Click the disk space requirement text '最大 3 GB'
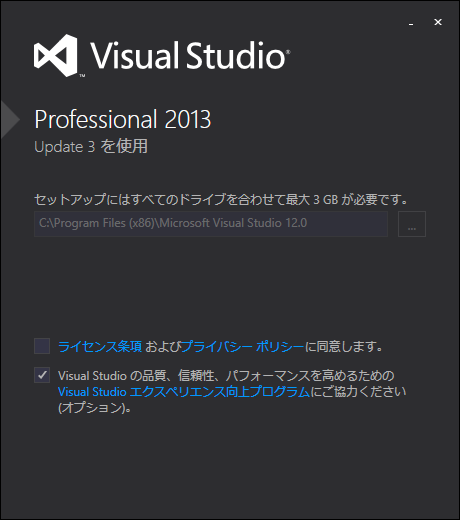 312,200
